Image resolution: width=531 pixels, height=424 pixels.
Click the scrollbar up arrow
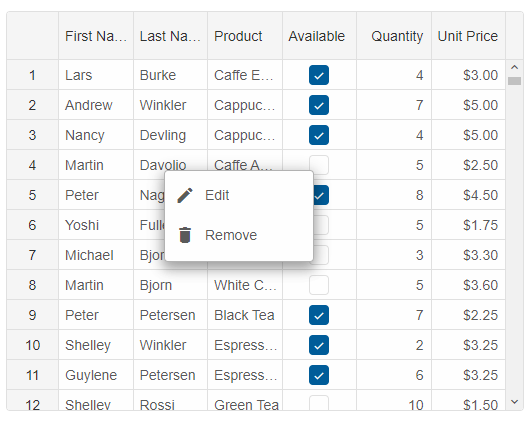(x=514, y=67)
